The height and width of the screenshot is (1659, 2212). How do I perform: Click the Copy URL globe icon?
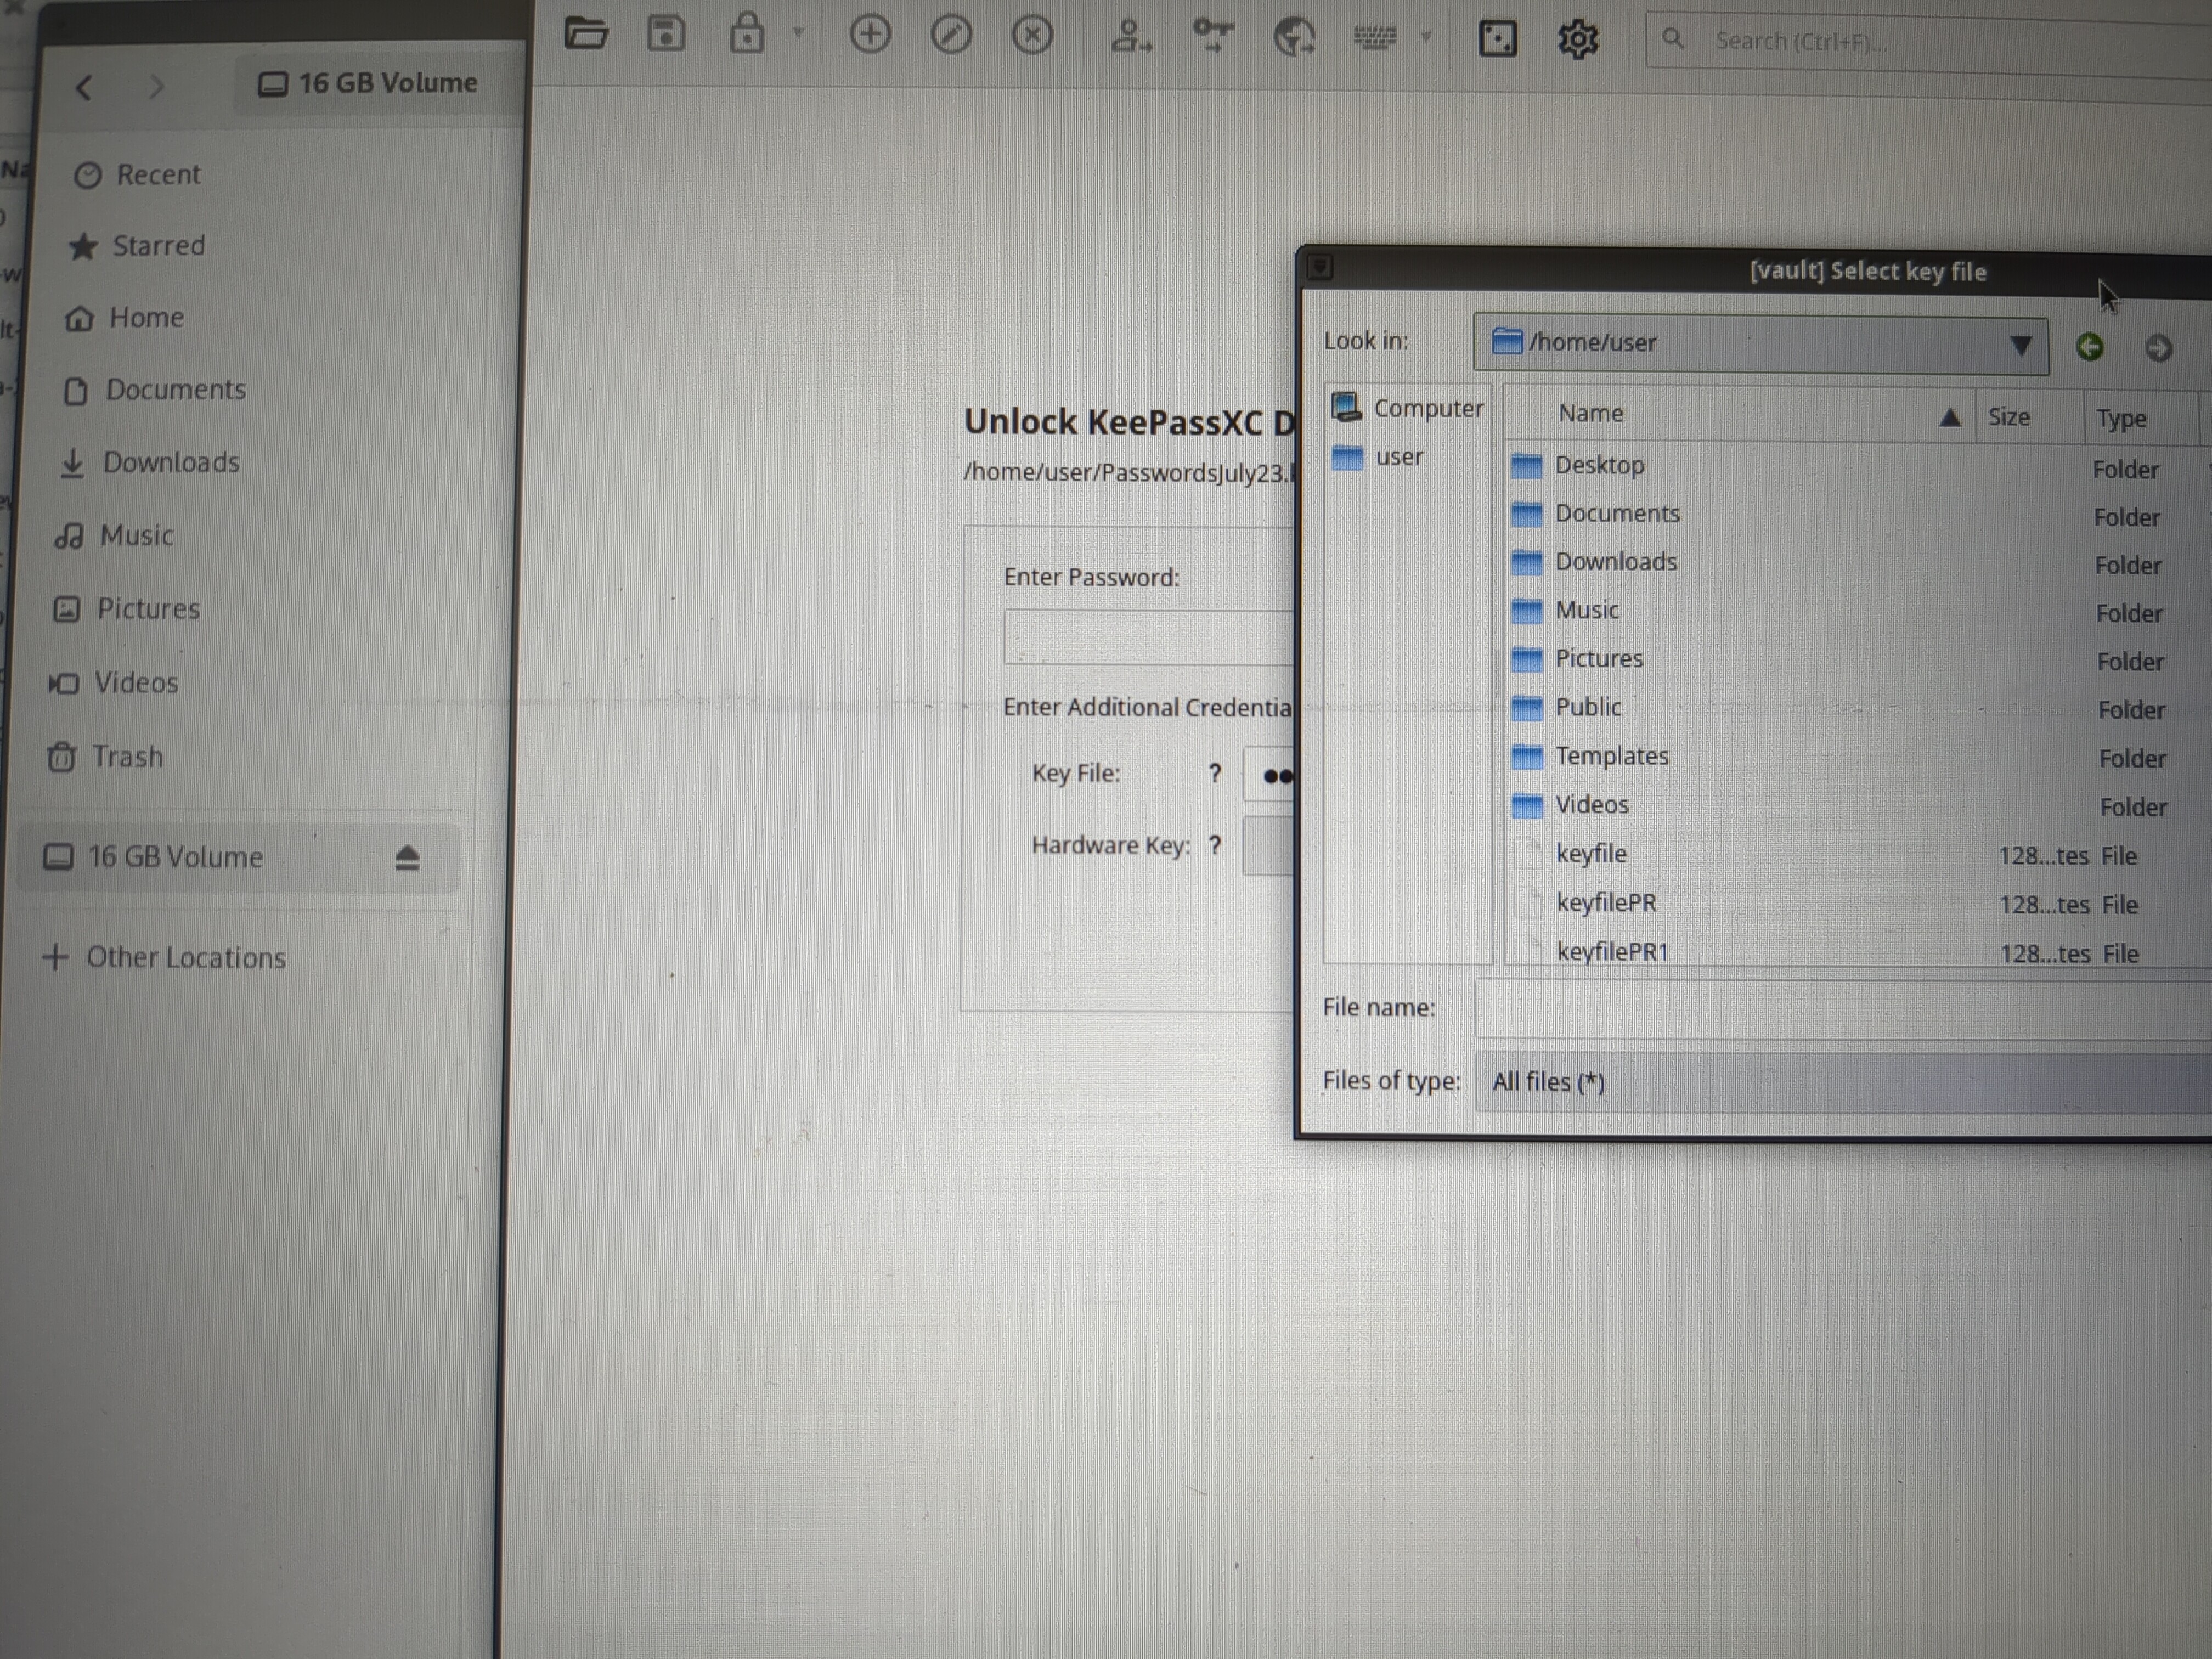pos(1294,38)
